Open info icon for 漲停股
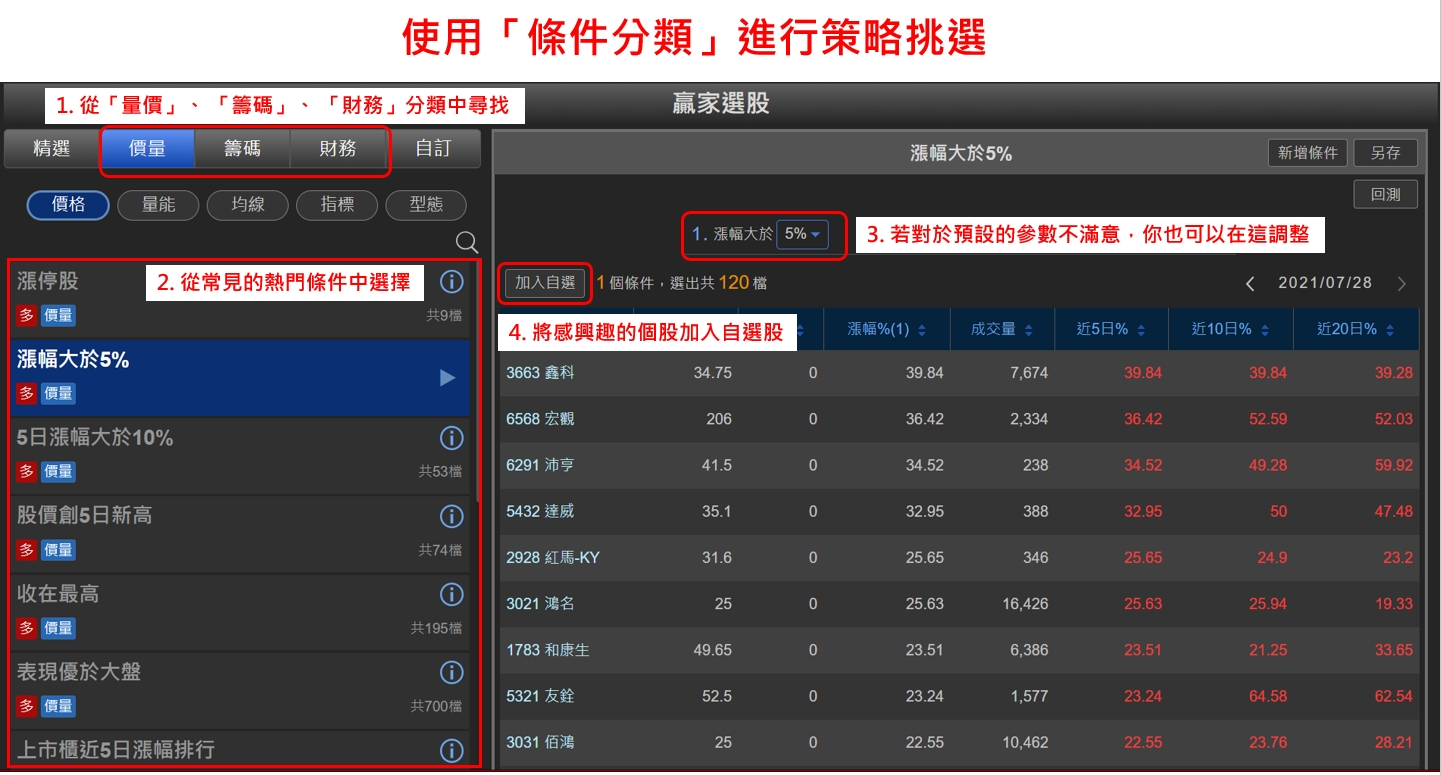Viewport: 1441px width, 775px height. click(452, 282)
